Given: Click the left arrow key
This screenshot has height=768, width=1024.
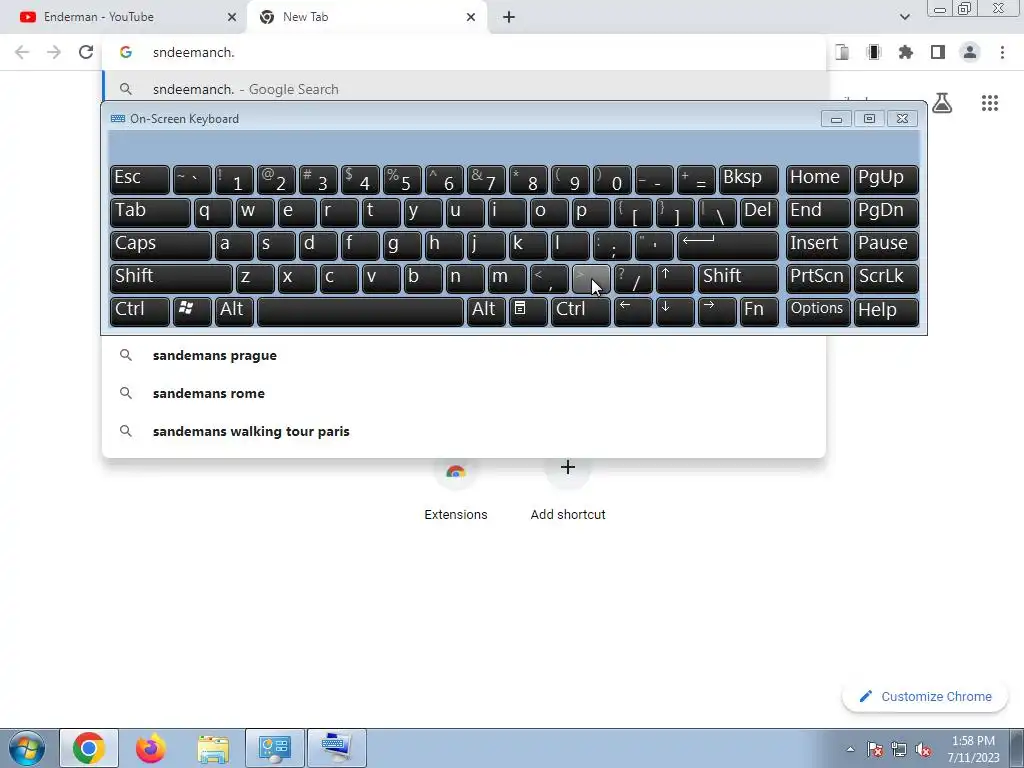Looking at the screenshot, I should click(x=633, y=312).
